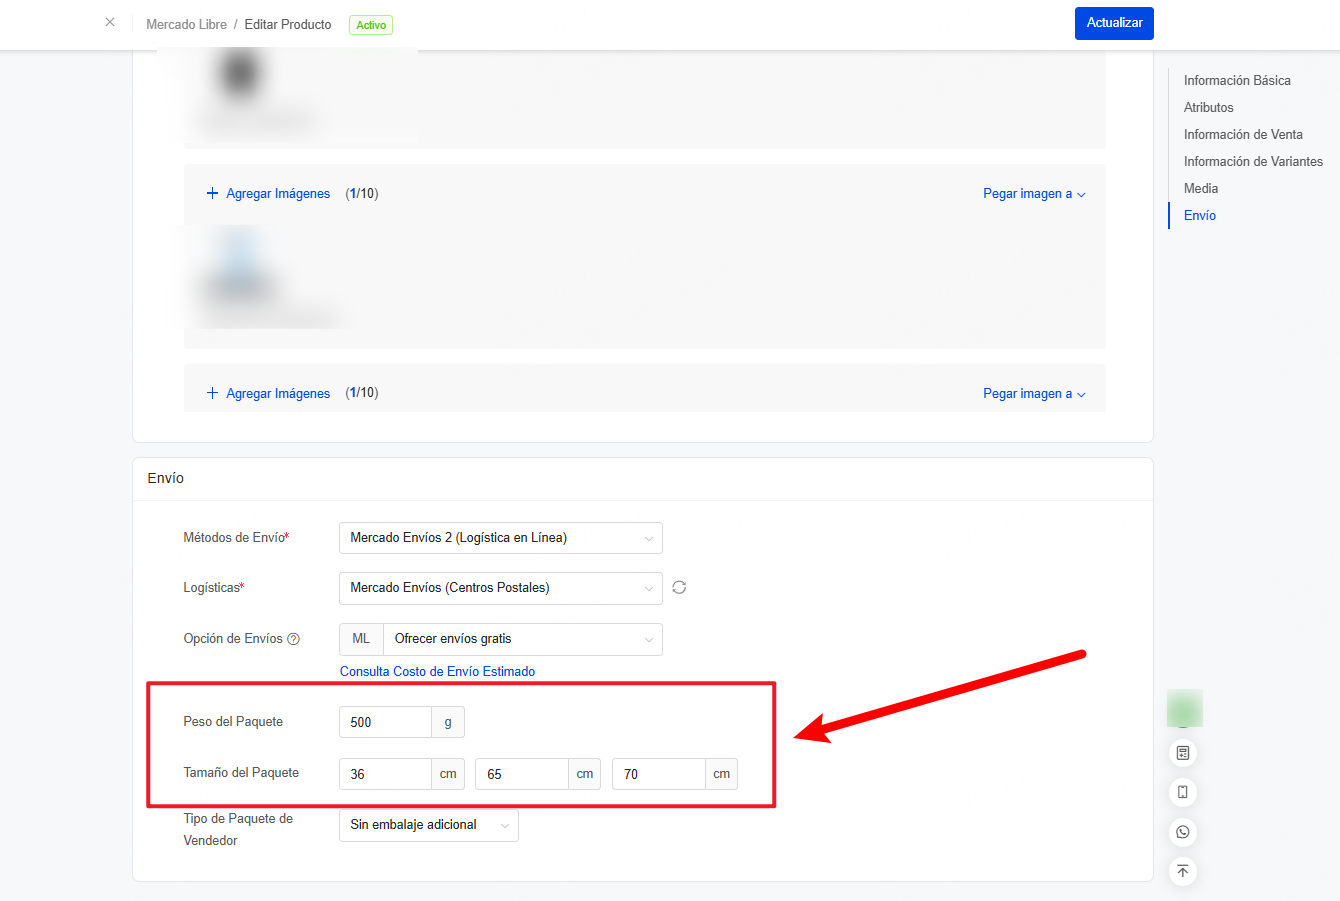The width and height of the screenshot is (1340, 901).
Task: Click the refresh icon next to Logísticas
Action: click(x=679, y=588)
